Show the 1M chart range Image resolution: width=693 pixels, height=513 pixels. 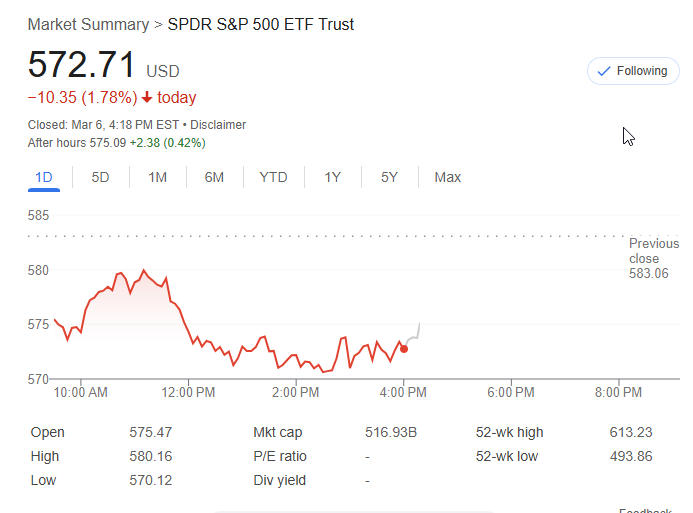pyautogui.click(x=157, y=177)
